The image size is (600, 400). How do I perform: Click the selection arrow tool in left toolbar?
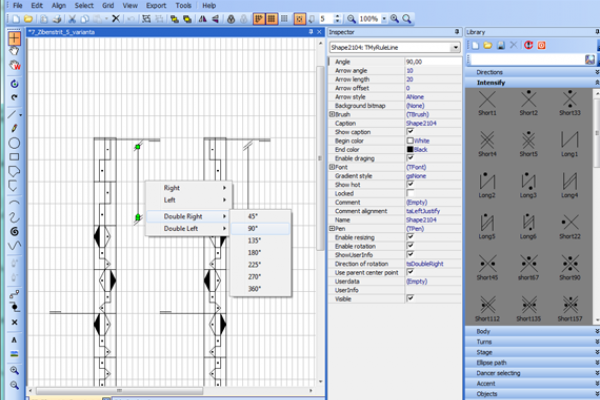[14, 38]
